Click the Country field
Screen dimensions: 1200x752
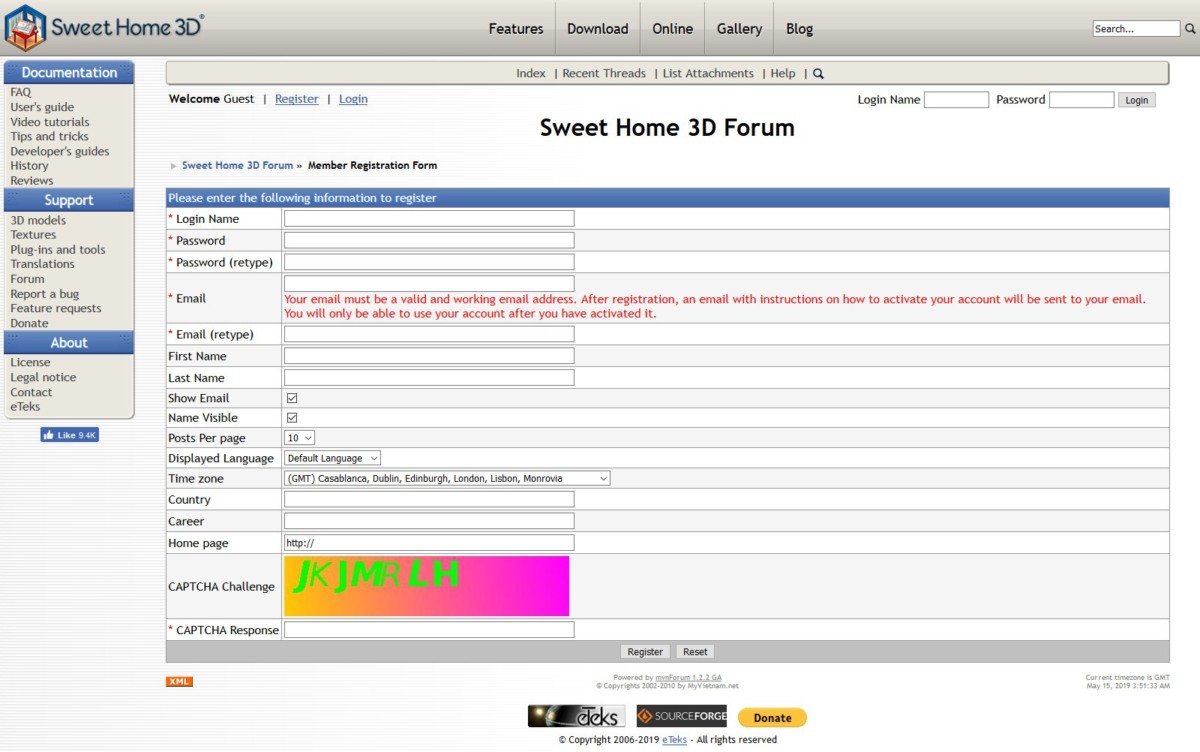click(429, 500)
